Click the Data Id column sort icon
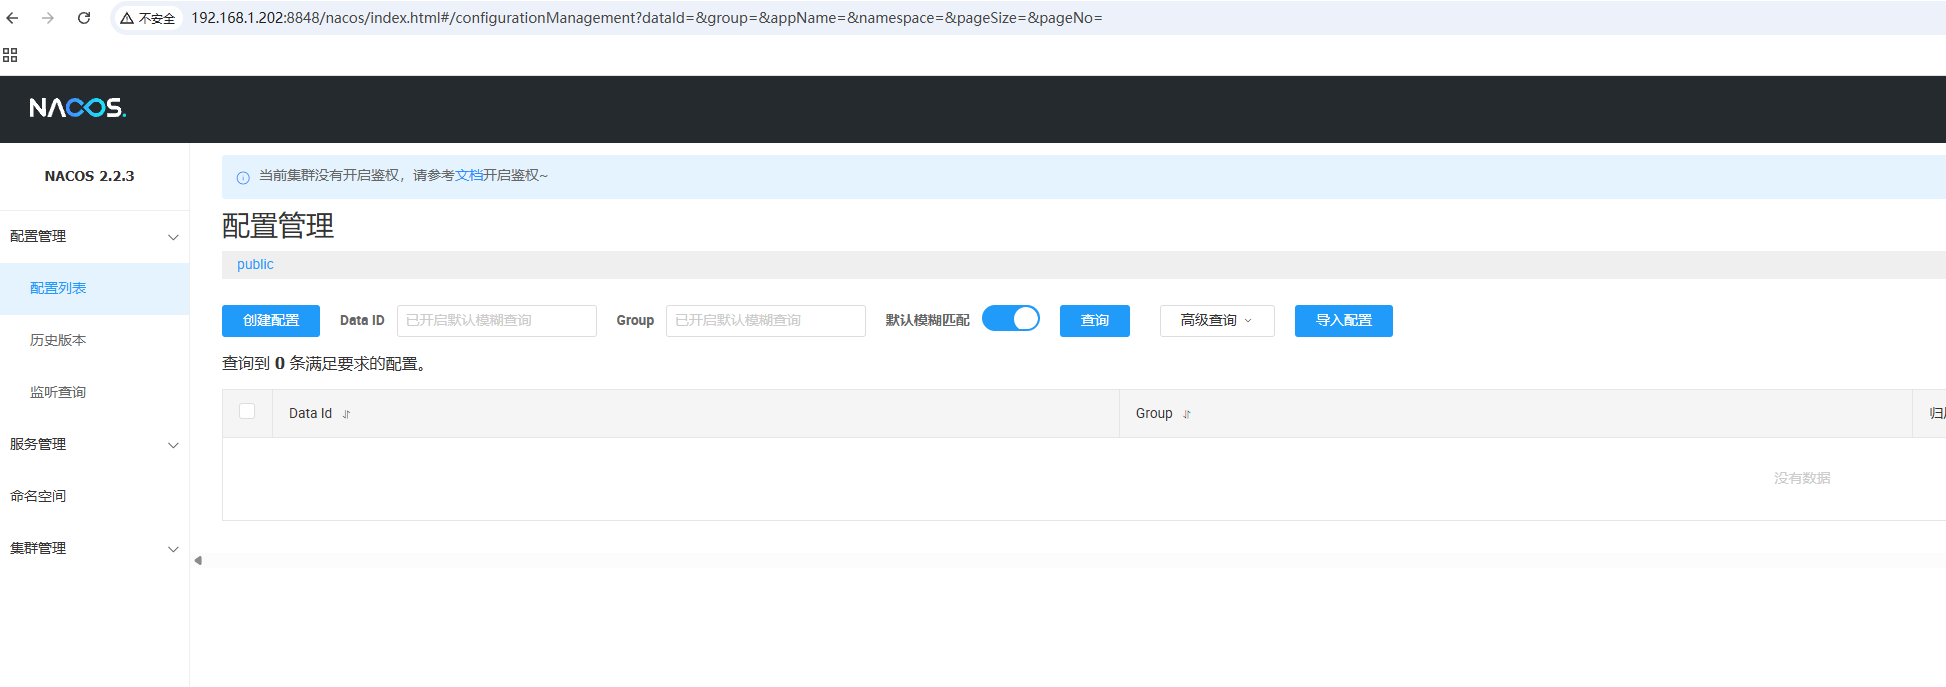 point(346,414)
